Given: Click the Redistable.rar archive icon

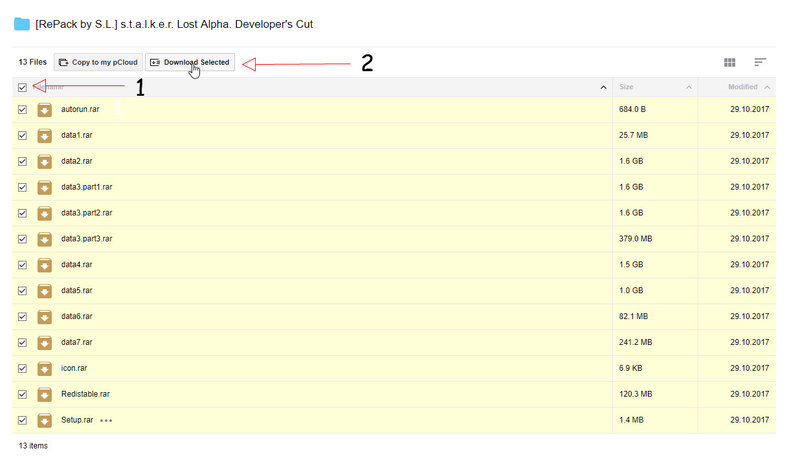Looking at the screenshot, I should pos(44,394).
